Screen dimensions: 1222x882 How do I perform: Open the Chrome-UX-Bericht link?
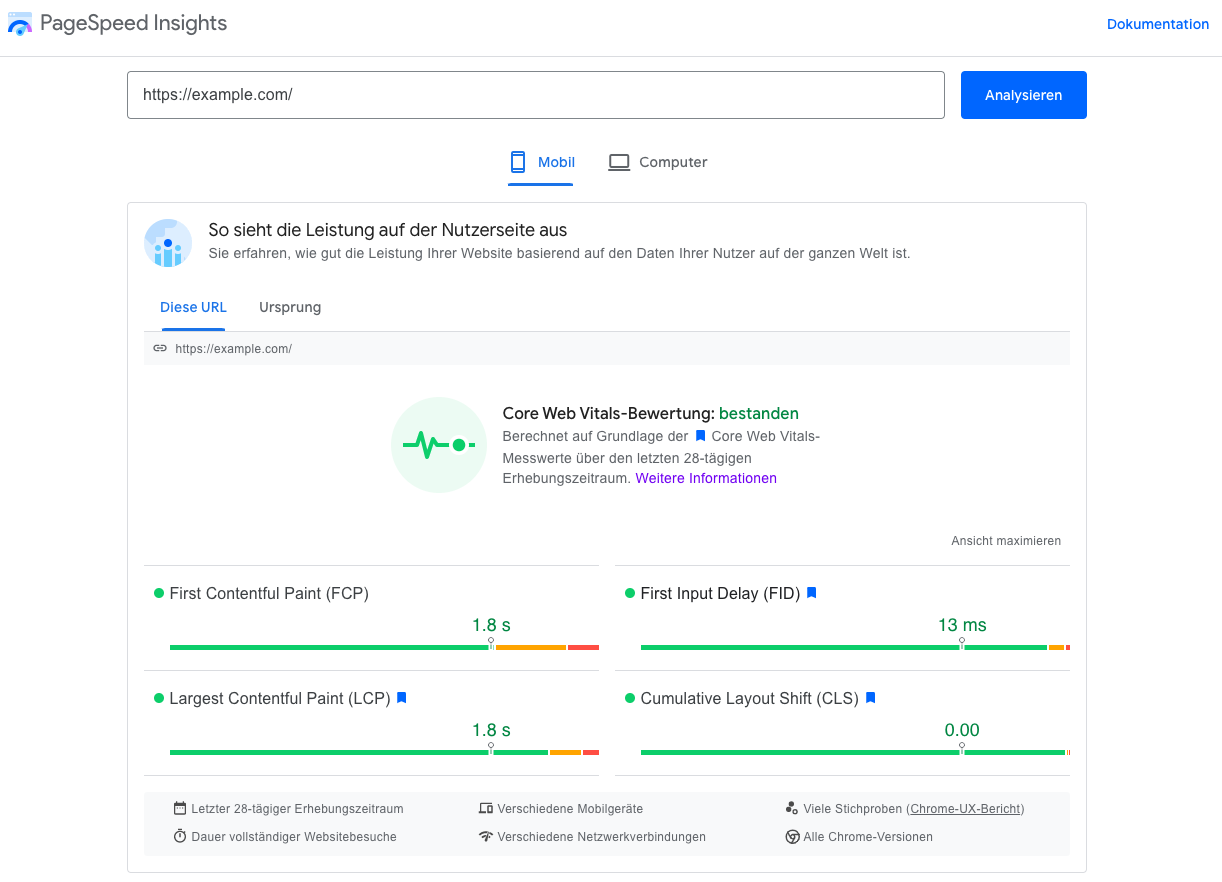965,809
